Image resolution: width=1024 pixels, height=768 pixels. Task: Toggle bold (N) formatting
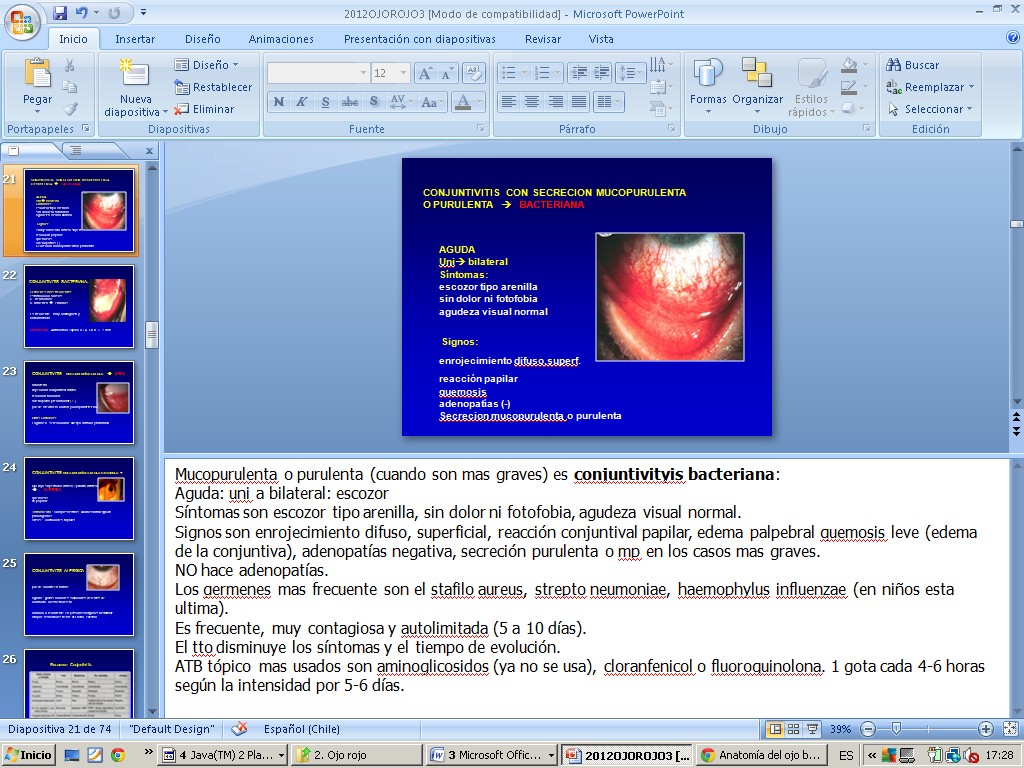278,102
